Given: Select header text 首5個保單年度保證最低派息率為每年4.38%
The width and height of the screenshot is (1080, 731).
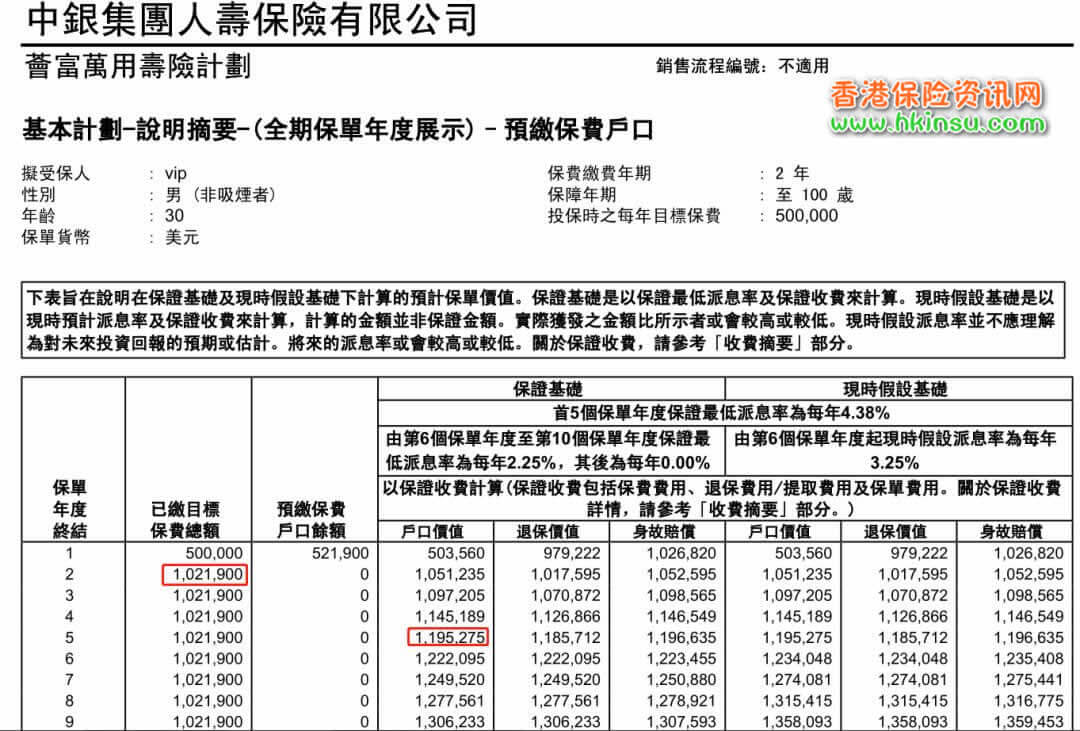Looking at the screenshot, I should tap(722, 413).
